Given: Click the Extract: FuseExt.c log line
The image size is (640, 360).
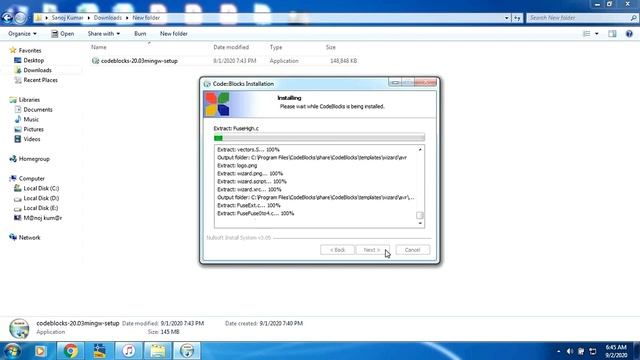Looking at the screenshot, I should pyautogui.click(x=249, y=205).
